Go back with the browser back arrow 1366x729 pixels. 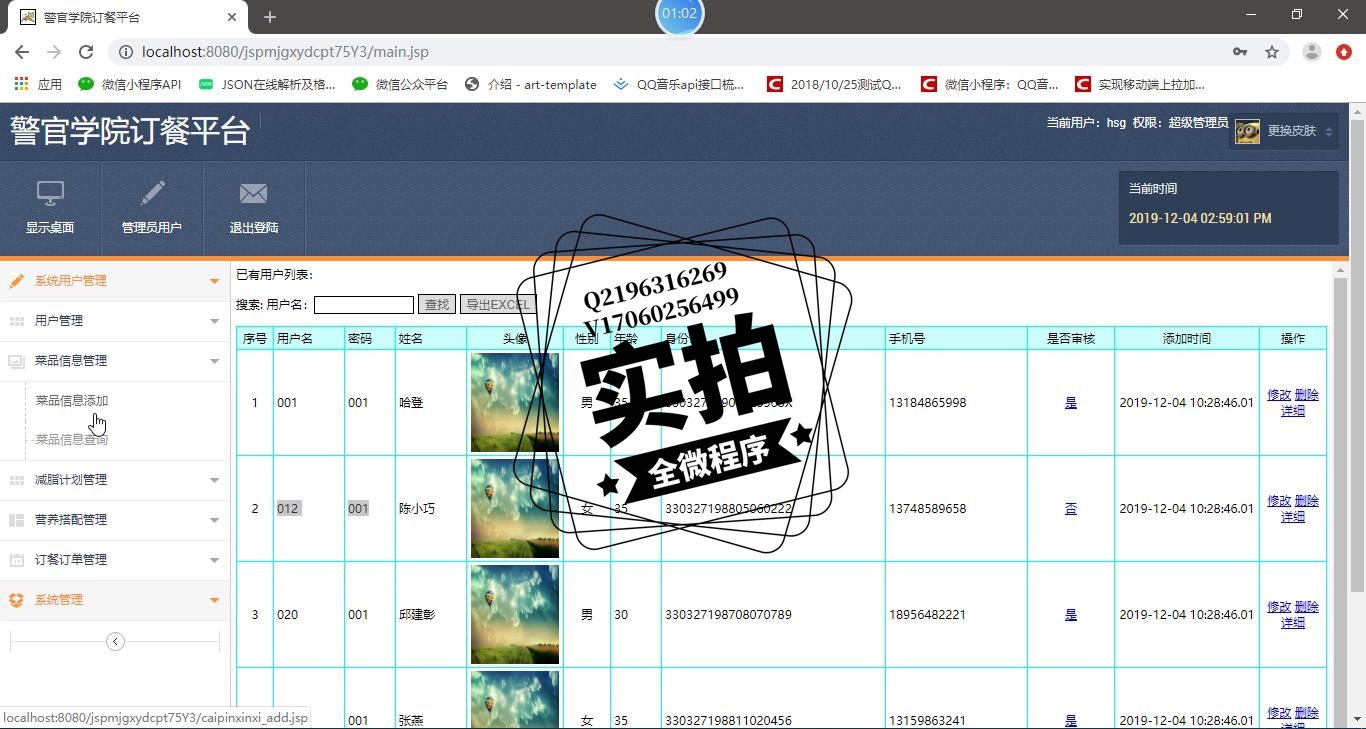(22, 52)
